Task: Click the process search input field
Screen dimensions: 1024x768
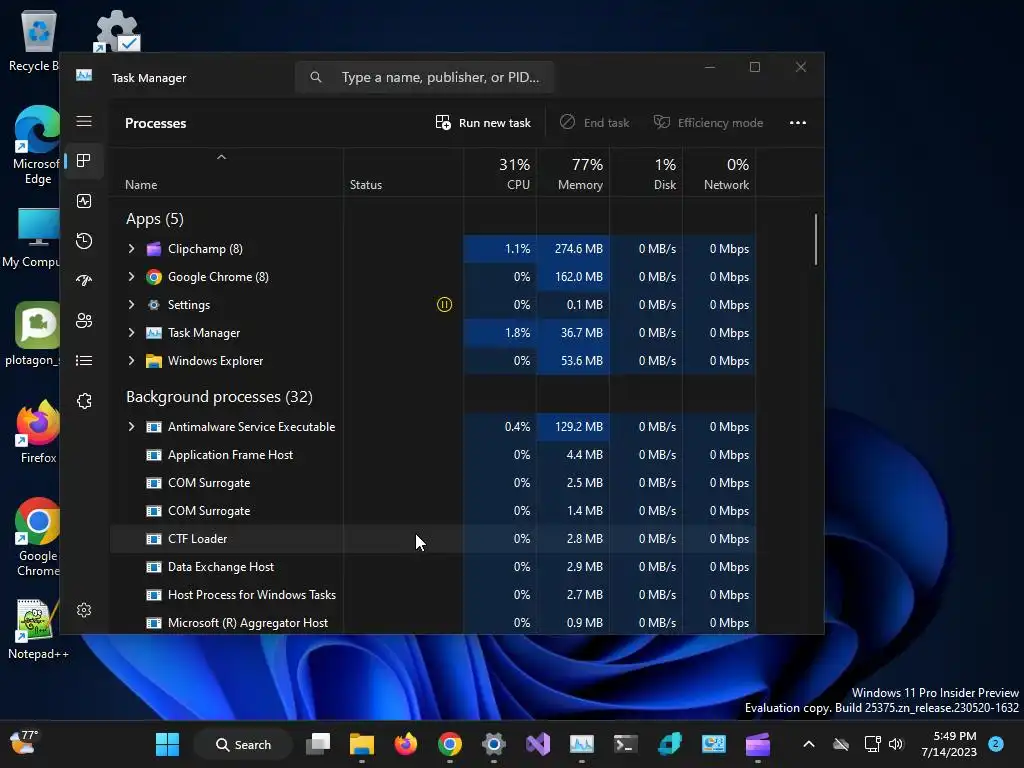Action: (425, 77)
